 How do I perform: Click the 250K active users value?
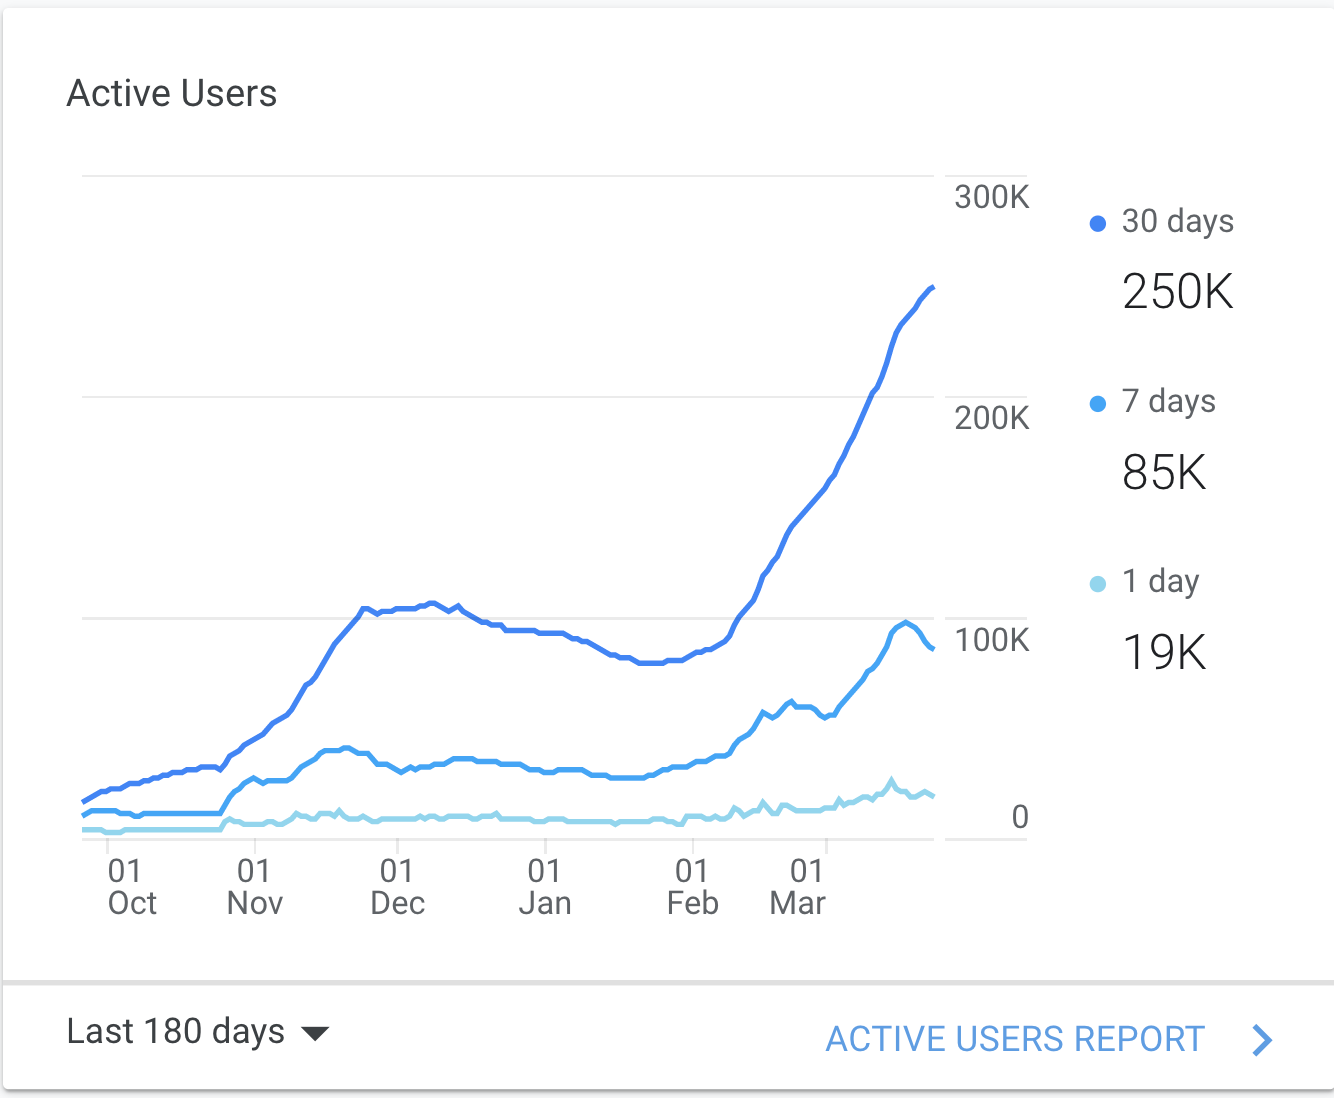coord(1178,292)
